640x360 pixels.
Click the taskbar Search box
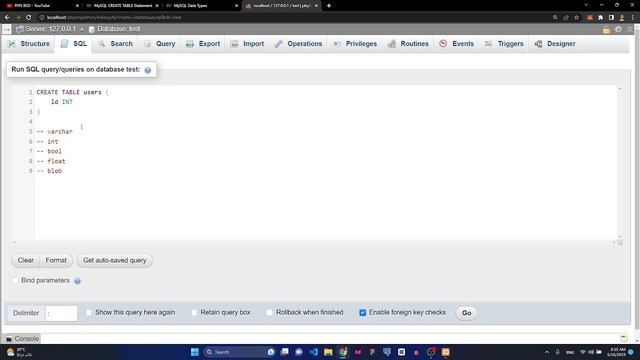pyautogui.click(x=239, y=352)
